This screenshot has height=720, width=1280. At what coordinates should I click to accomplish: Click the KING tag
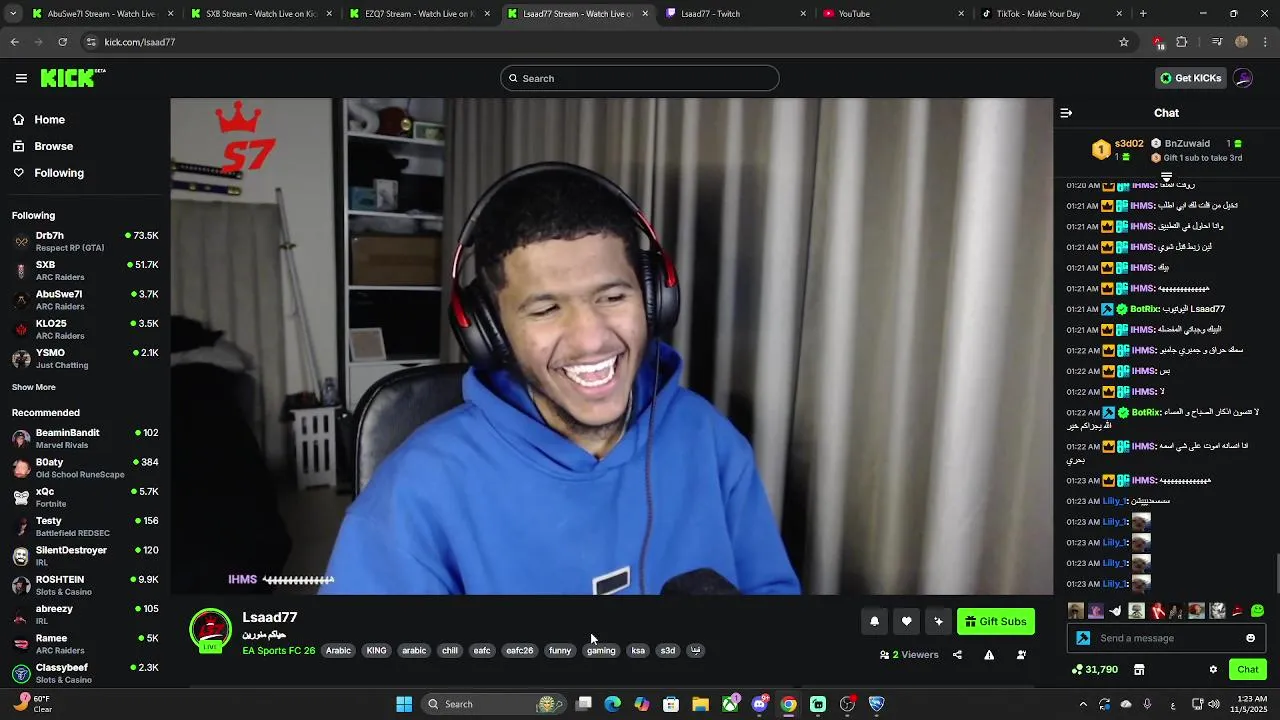[376, 651]
